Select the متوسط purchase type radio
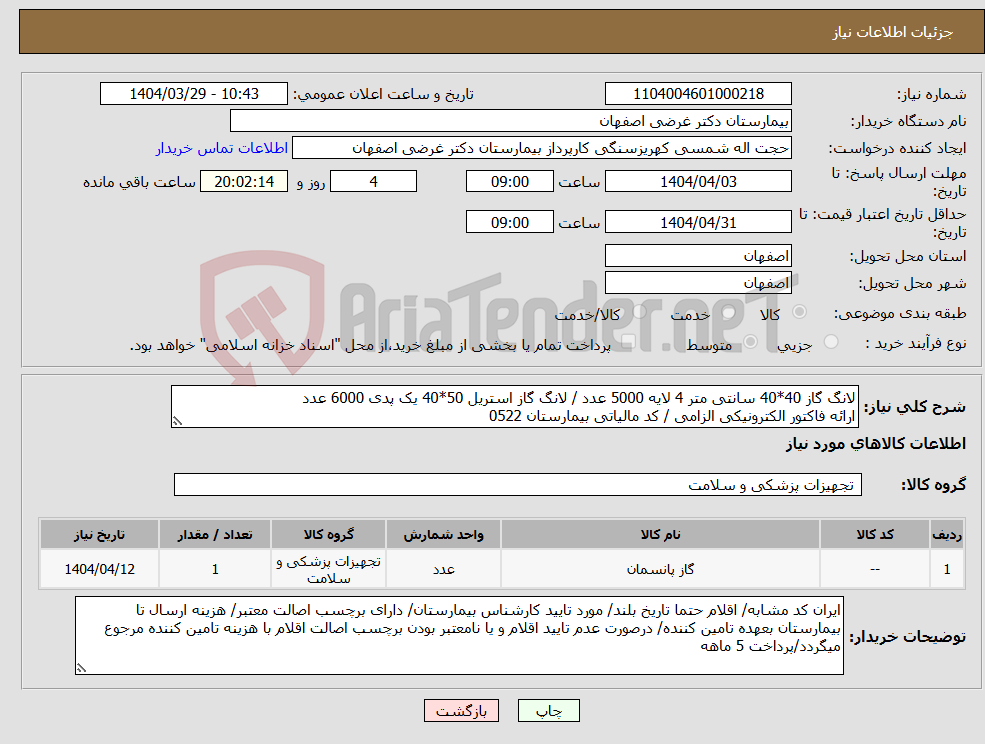 (750, 342)
